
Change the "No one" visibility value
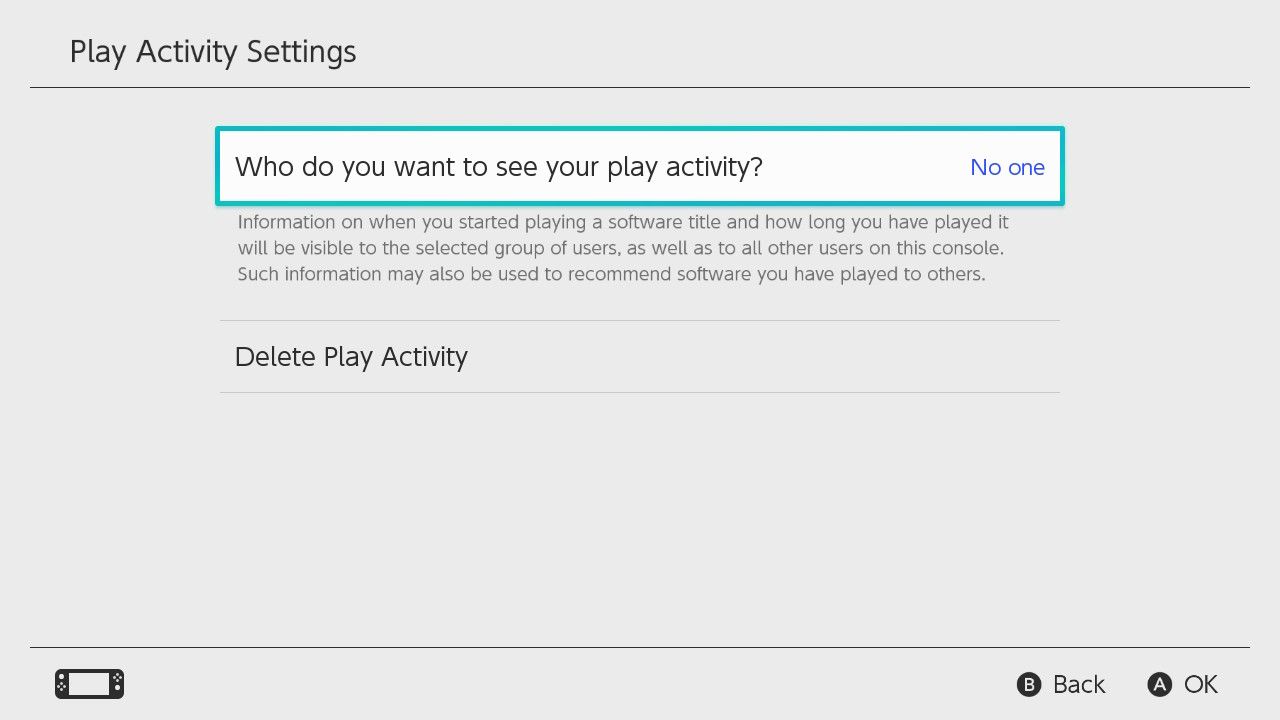tap(1007, 167)
